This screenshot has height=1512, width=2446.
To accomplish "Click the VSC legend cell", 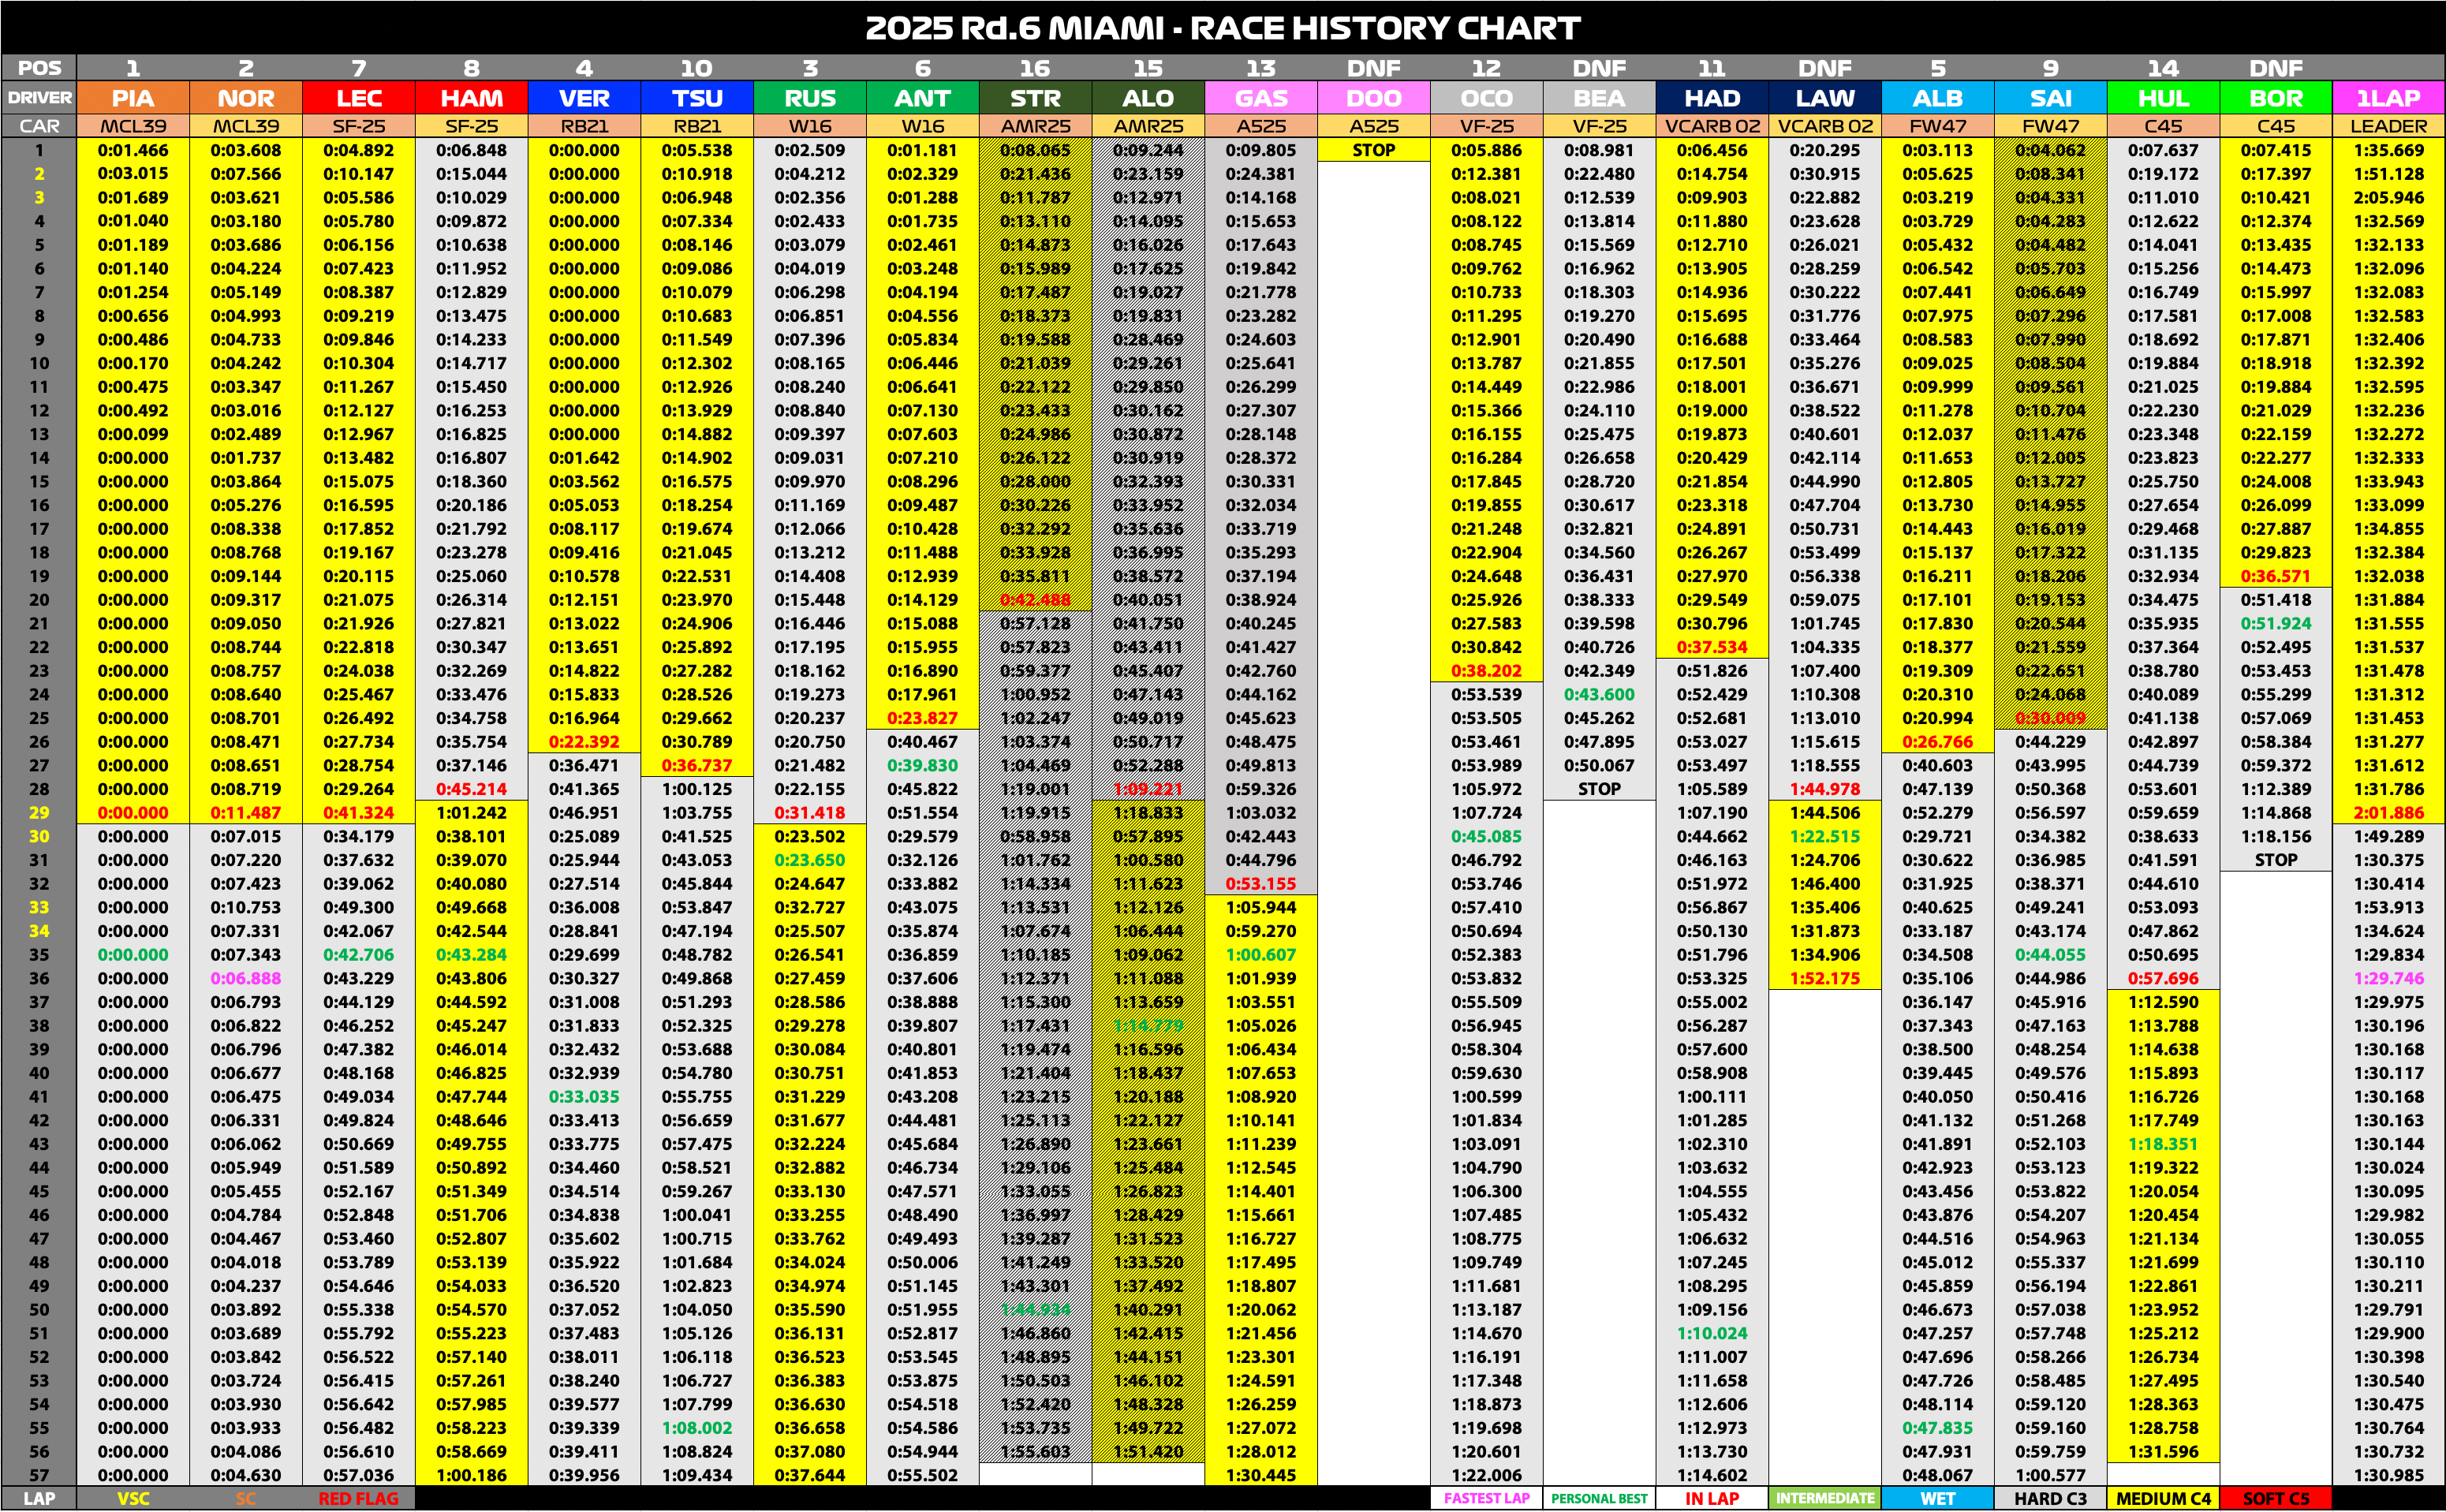I will (x=133, y=1498).
